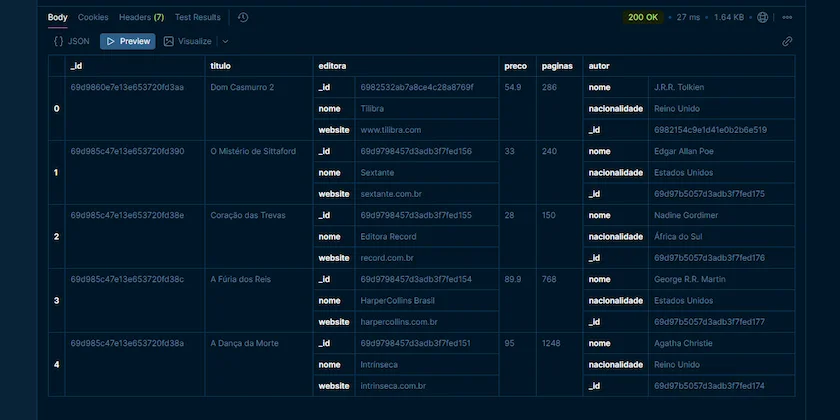
Task: Switch to the Cookies tab
Action: click(x=93, y=17)
